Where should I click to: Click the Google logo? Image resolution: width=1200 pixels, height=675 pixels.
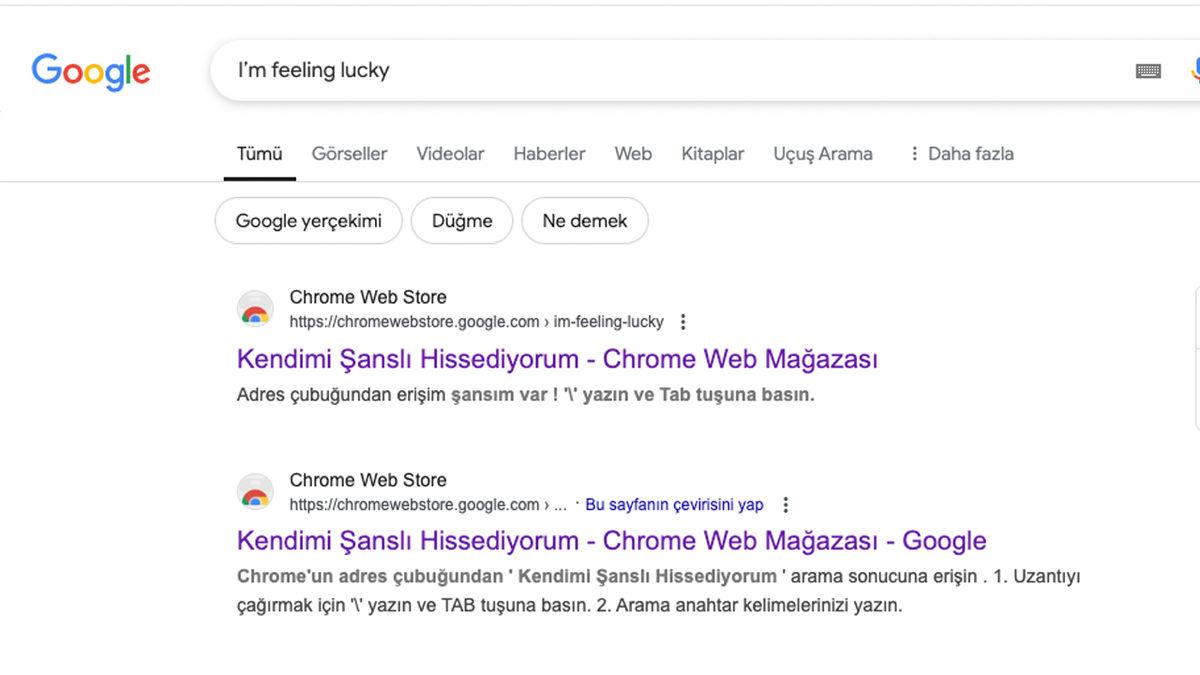[90, 72]
